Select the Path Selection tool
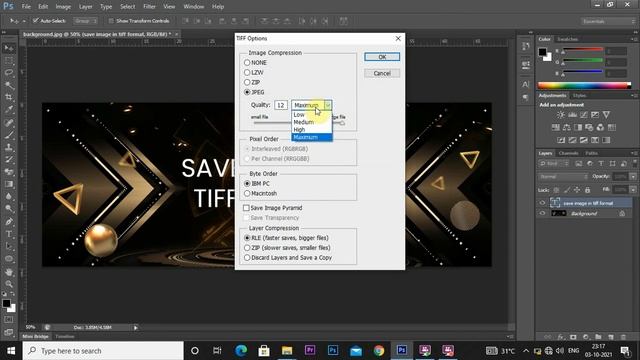This screenshot has height=360, width=640. (9, 247)
